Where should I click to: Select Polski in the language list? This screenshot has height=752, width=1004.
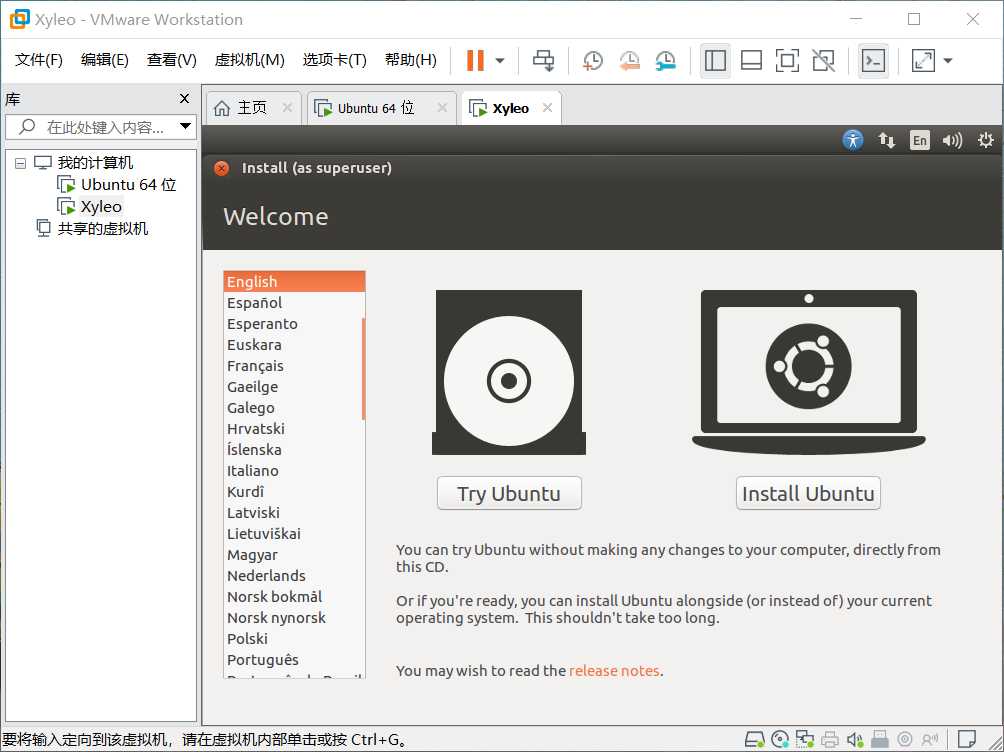294,639
